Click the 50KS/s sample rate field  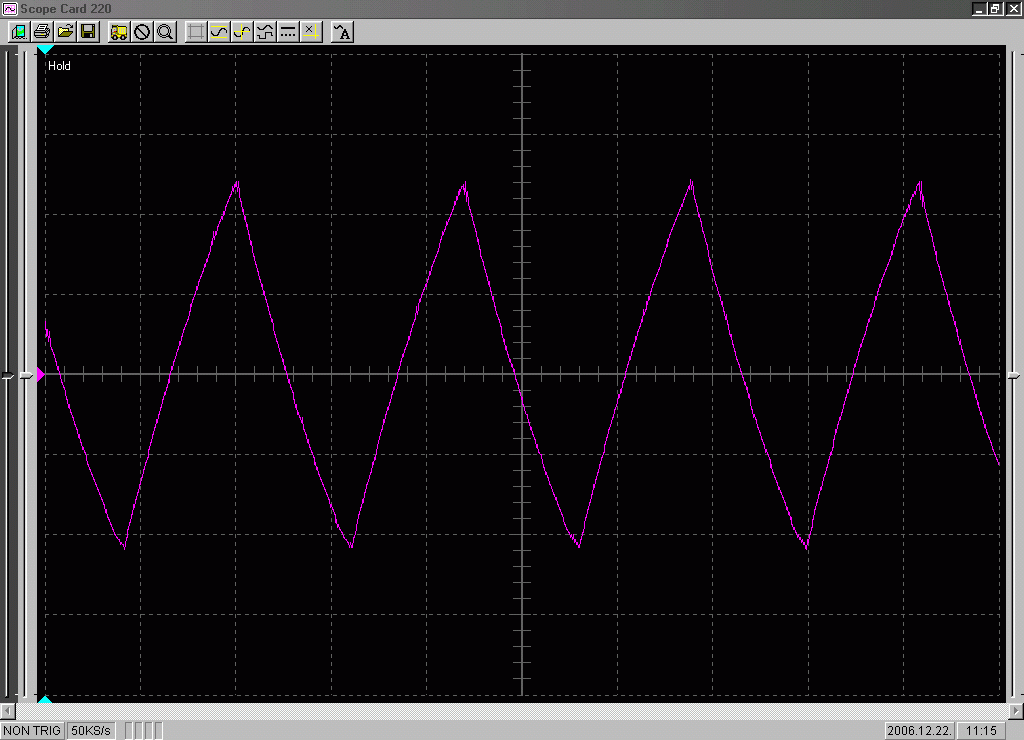coord(91,730)
